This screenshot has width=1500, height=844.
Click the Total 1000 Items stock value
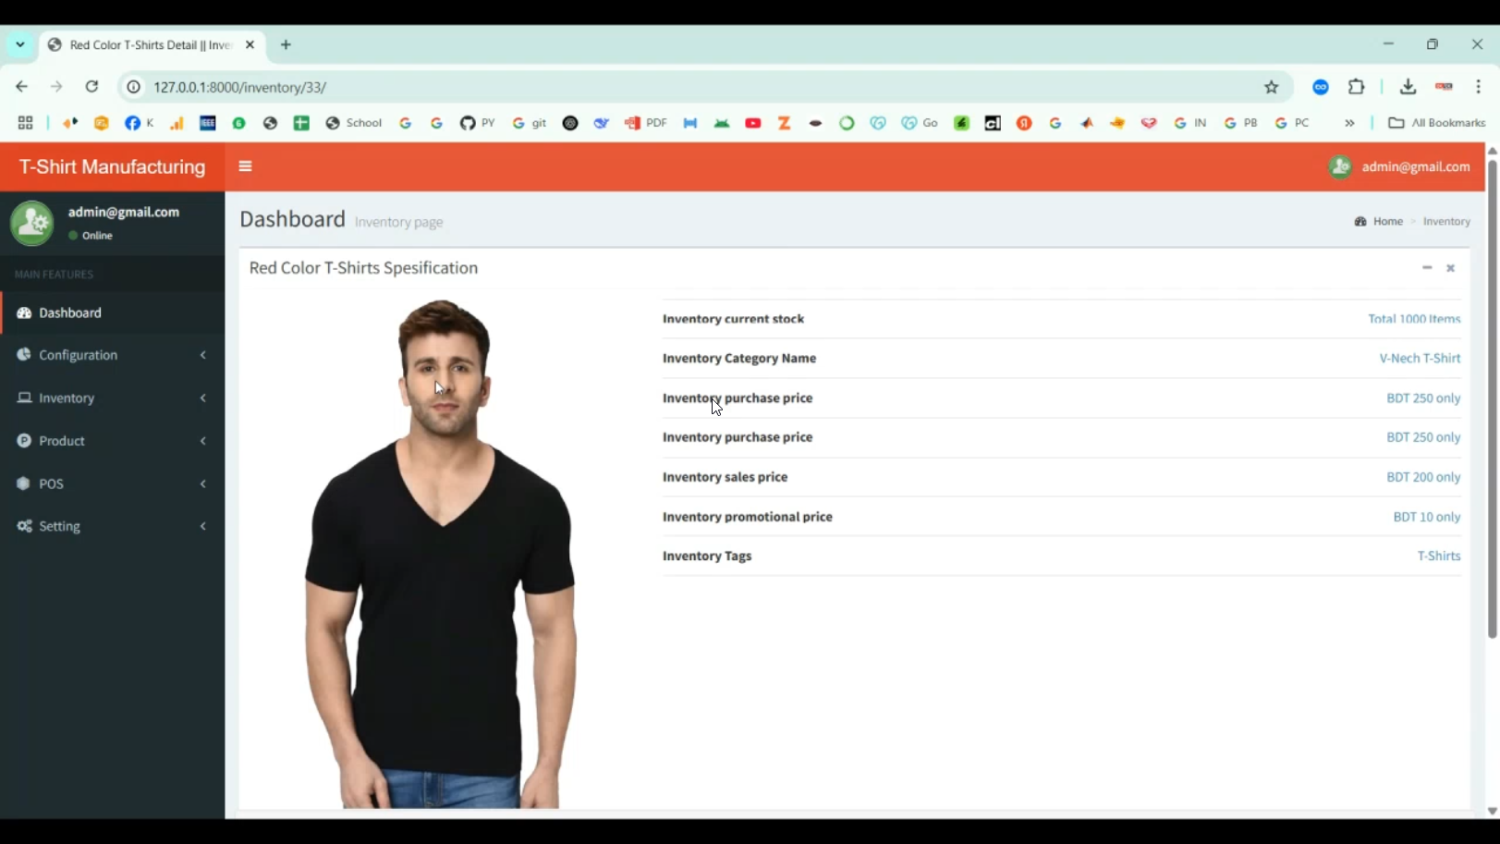click(1414, 319)
